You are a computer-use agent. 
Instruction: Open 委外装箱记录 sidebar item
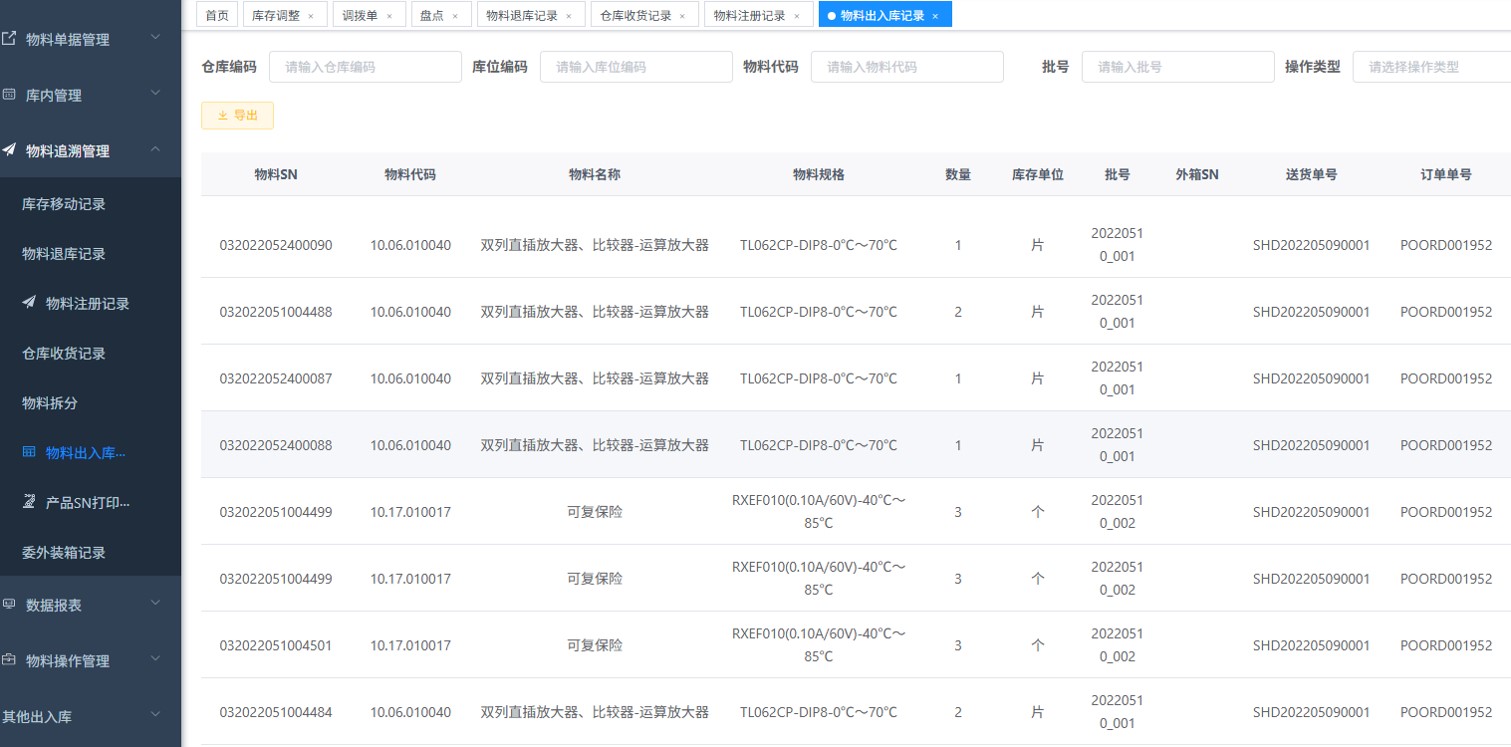pyautogui.click(x=64, y=552)
